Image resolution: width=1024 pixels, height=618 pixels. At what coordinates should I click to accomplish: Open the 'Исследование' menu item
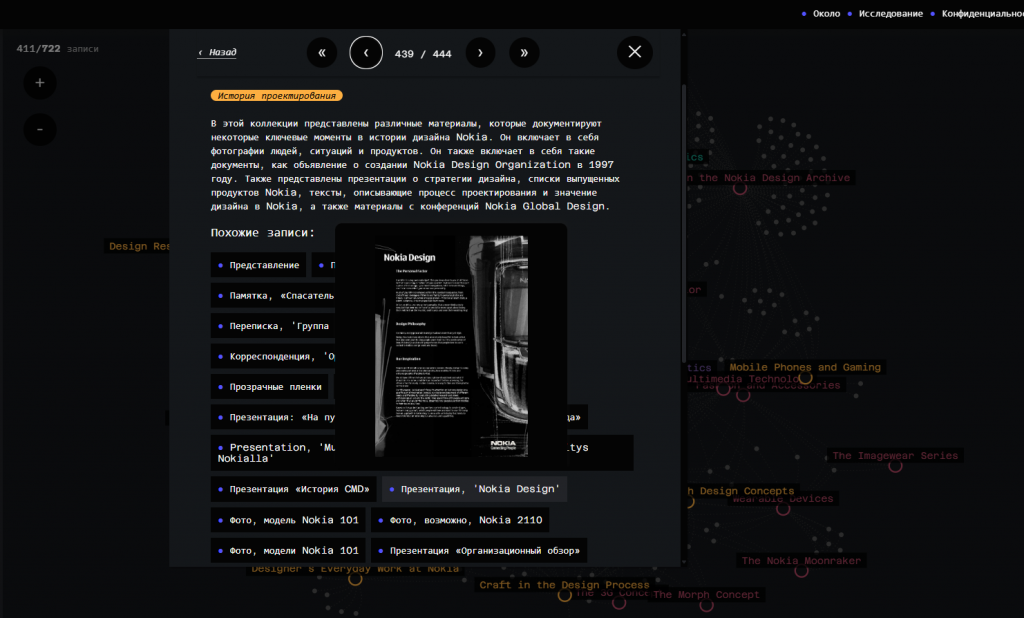pyautogui.click(x=889, y=14)
